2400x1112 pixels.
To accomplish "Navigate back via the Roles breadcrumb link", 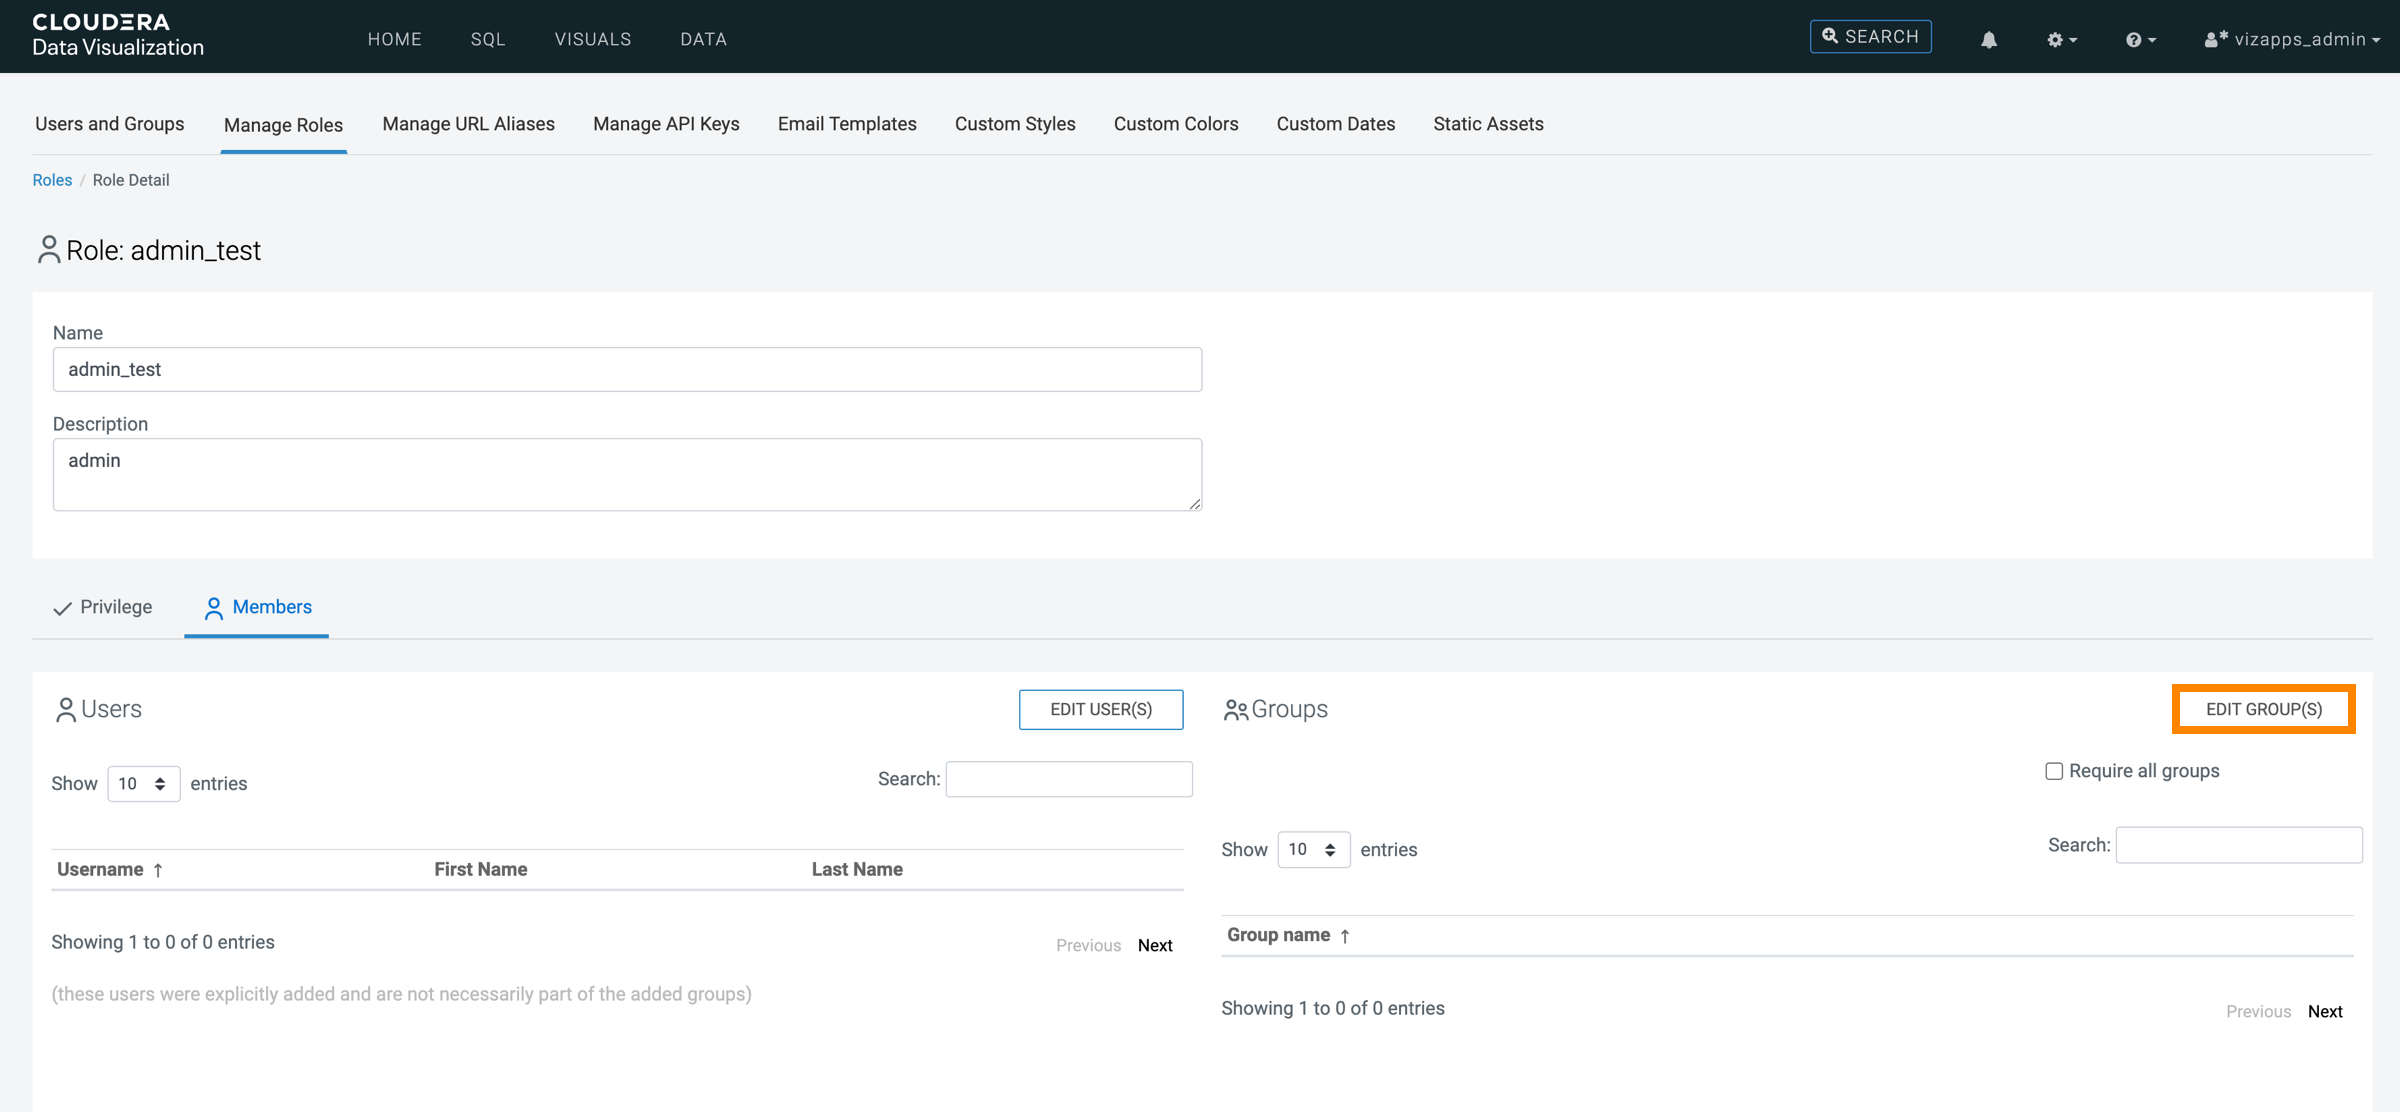I will point(52,179).
